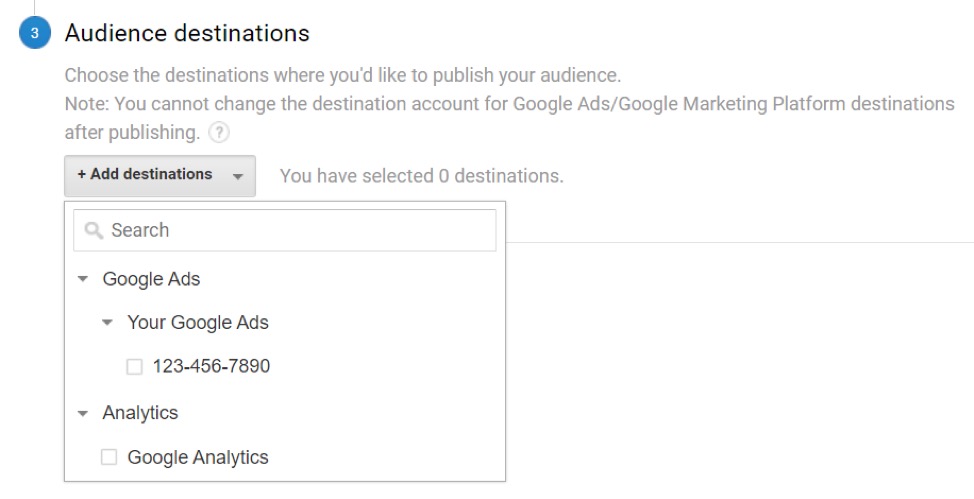Click the 'You have selected 0 destinations' text

click(x=421, y=176)
